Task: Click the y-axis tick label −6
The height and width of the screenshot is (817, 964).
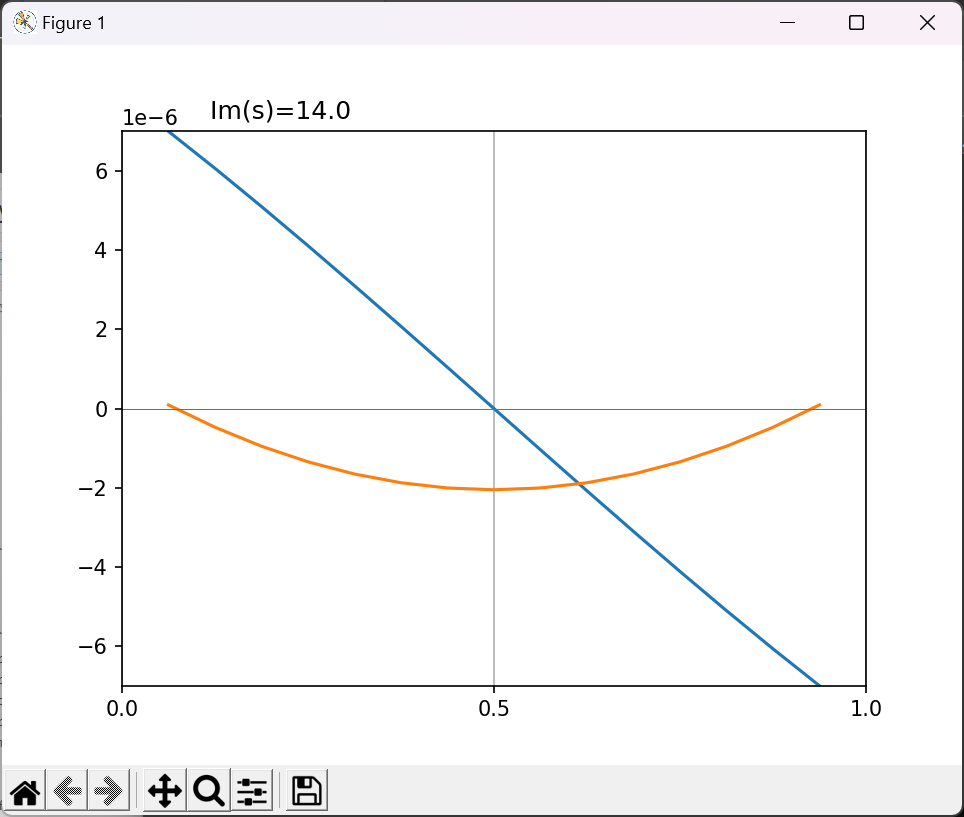Action: coord(93,646)
